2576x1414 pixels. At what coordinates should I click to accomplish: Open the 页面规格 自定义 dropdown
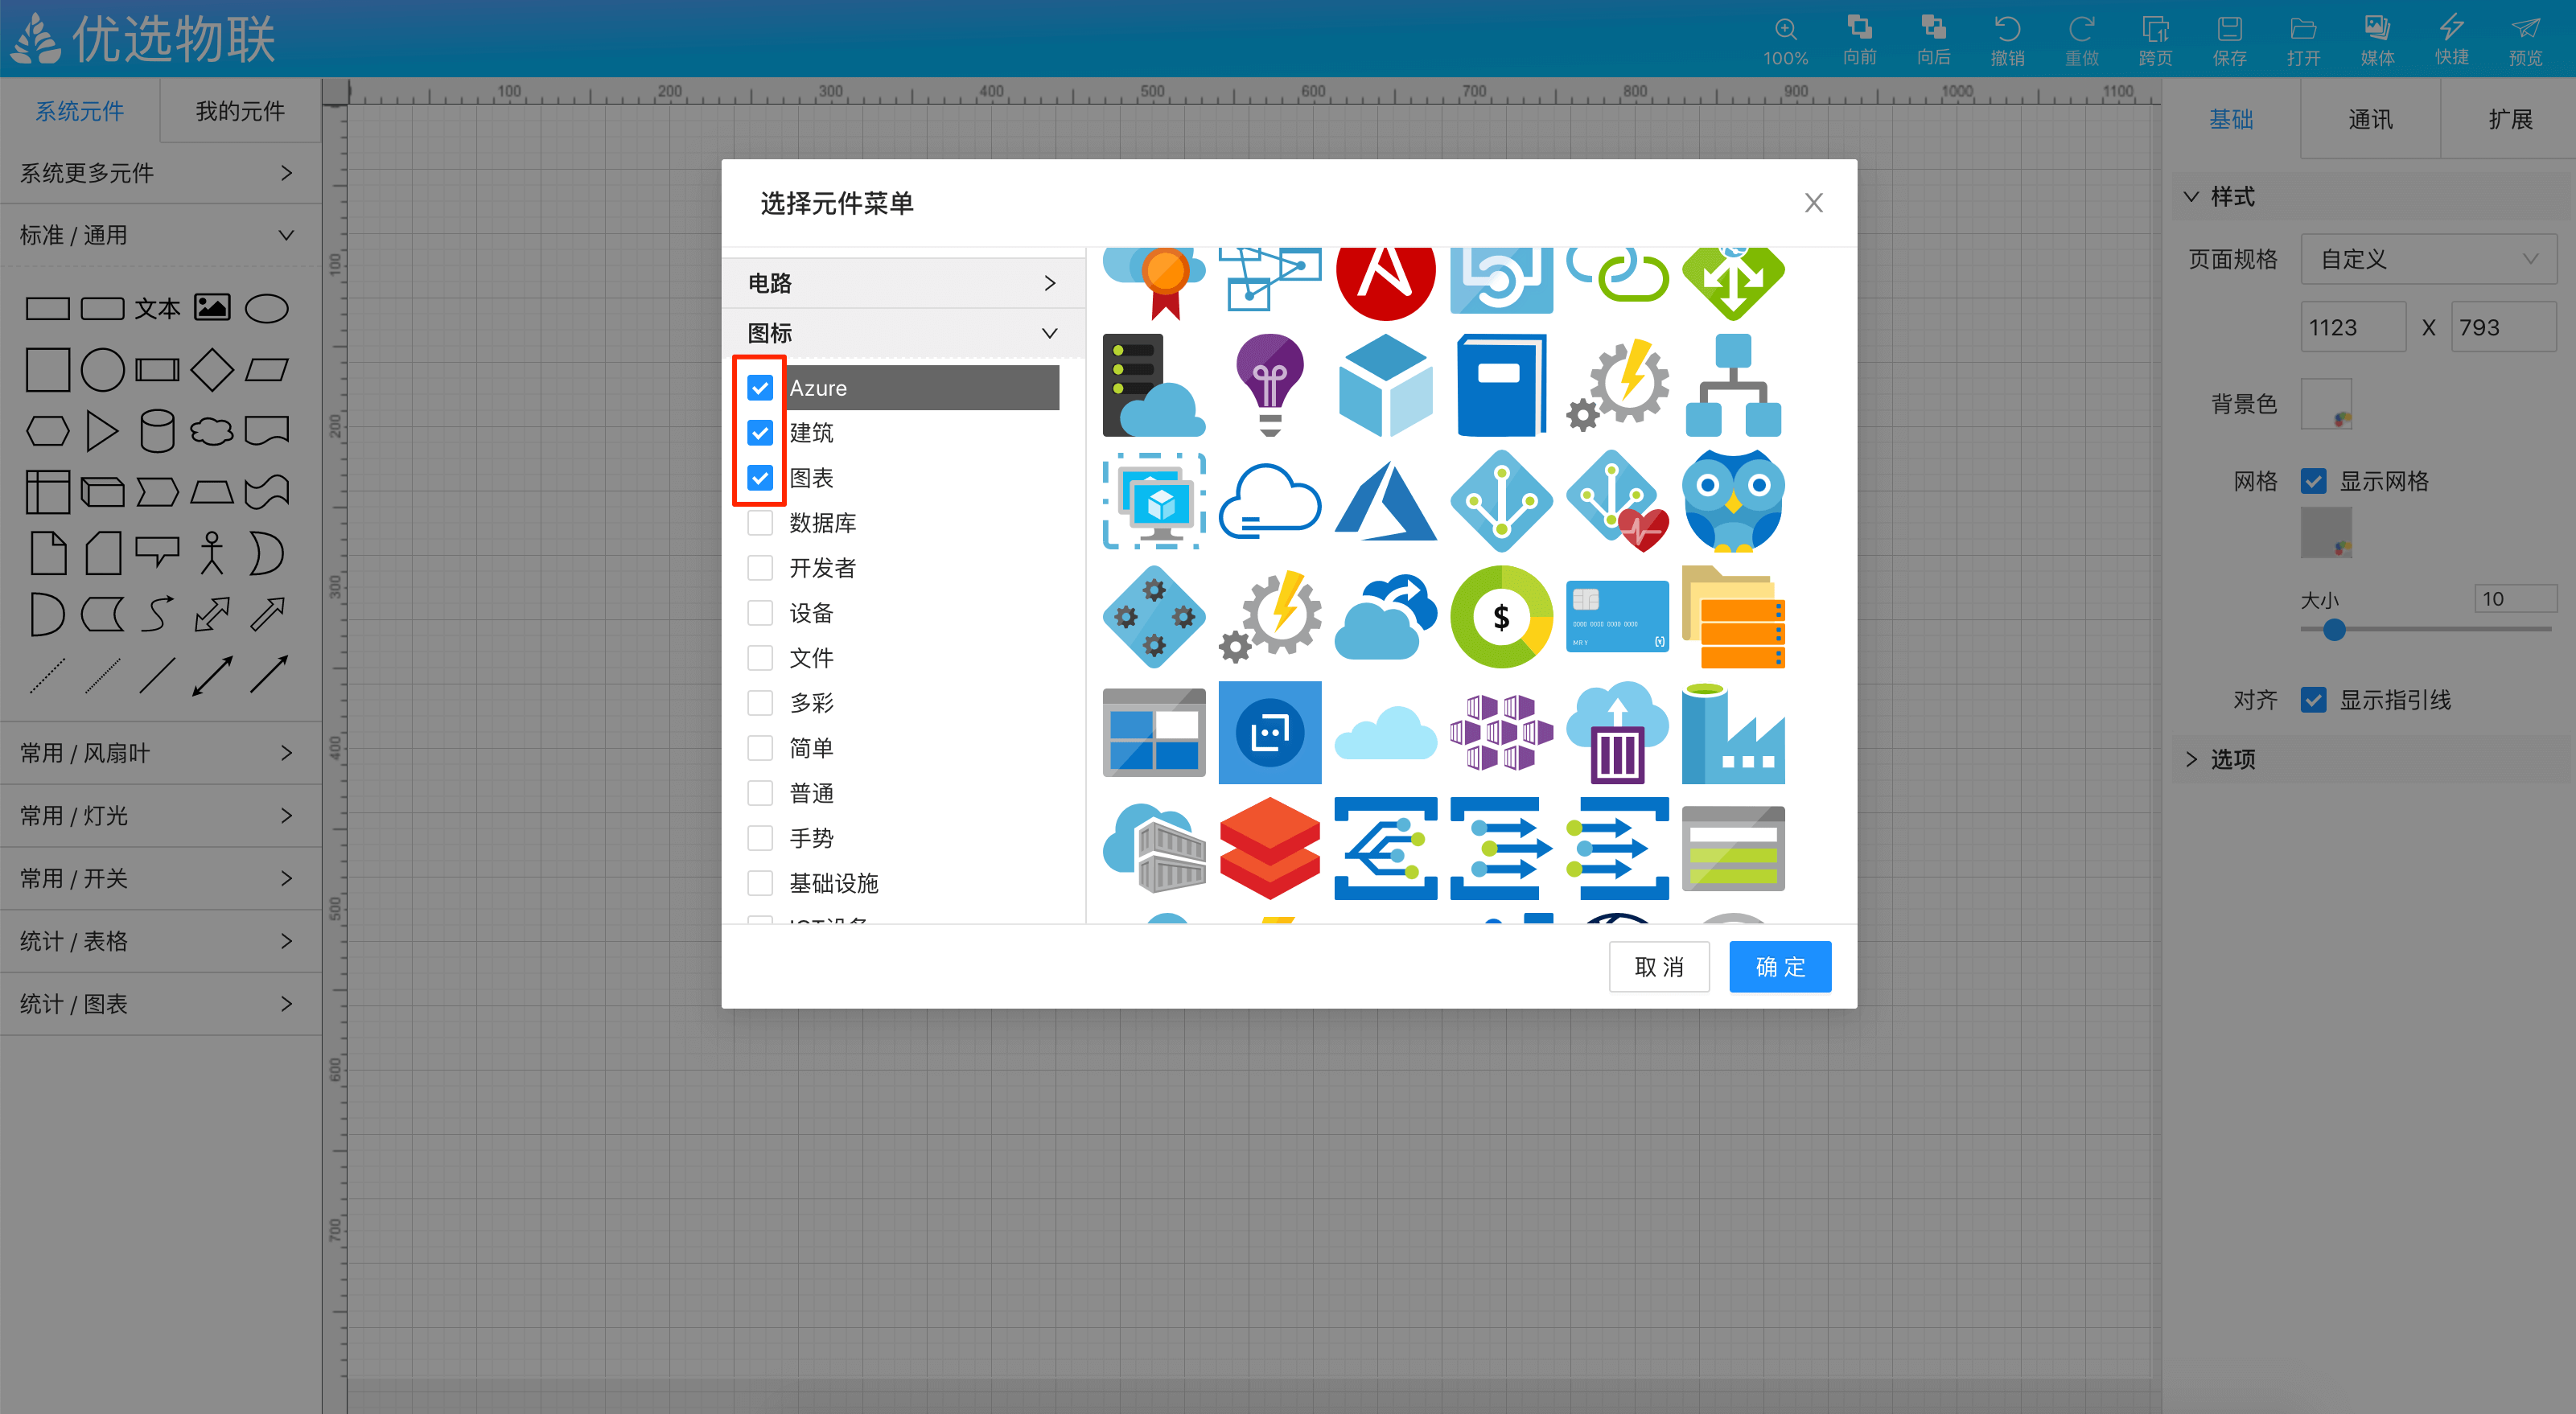coord(2428,259)
